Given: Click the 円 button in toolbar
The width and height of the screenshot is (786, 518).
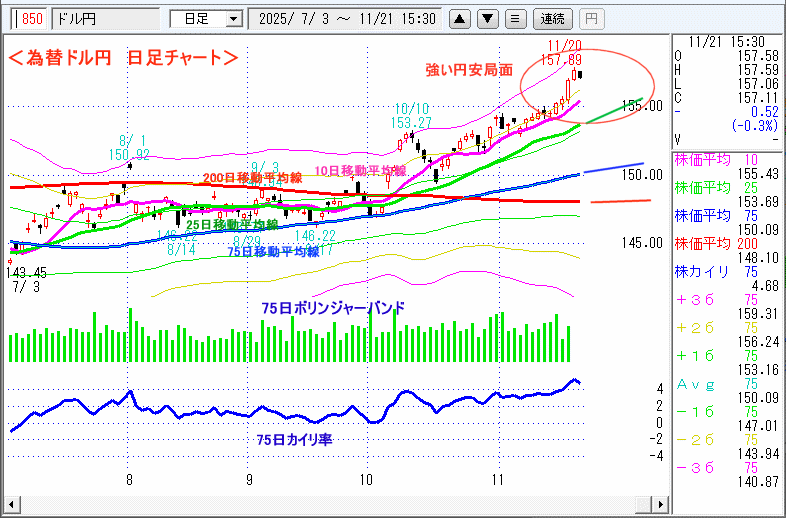Looking at the screenshot, I should point(592,18).
